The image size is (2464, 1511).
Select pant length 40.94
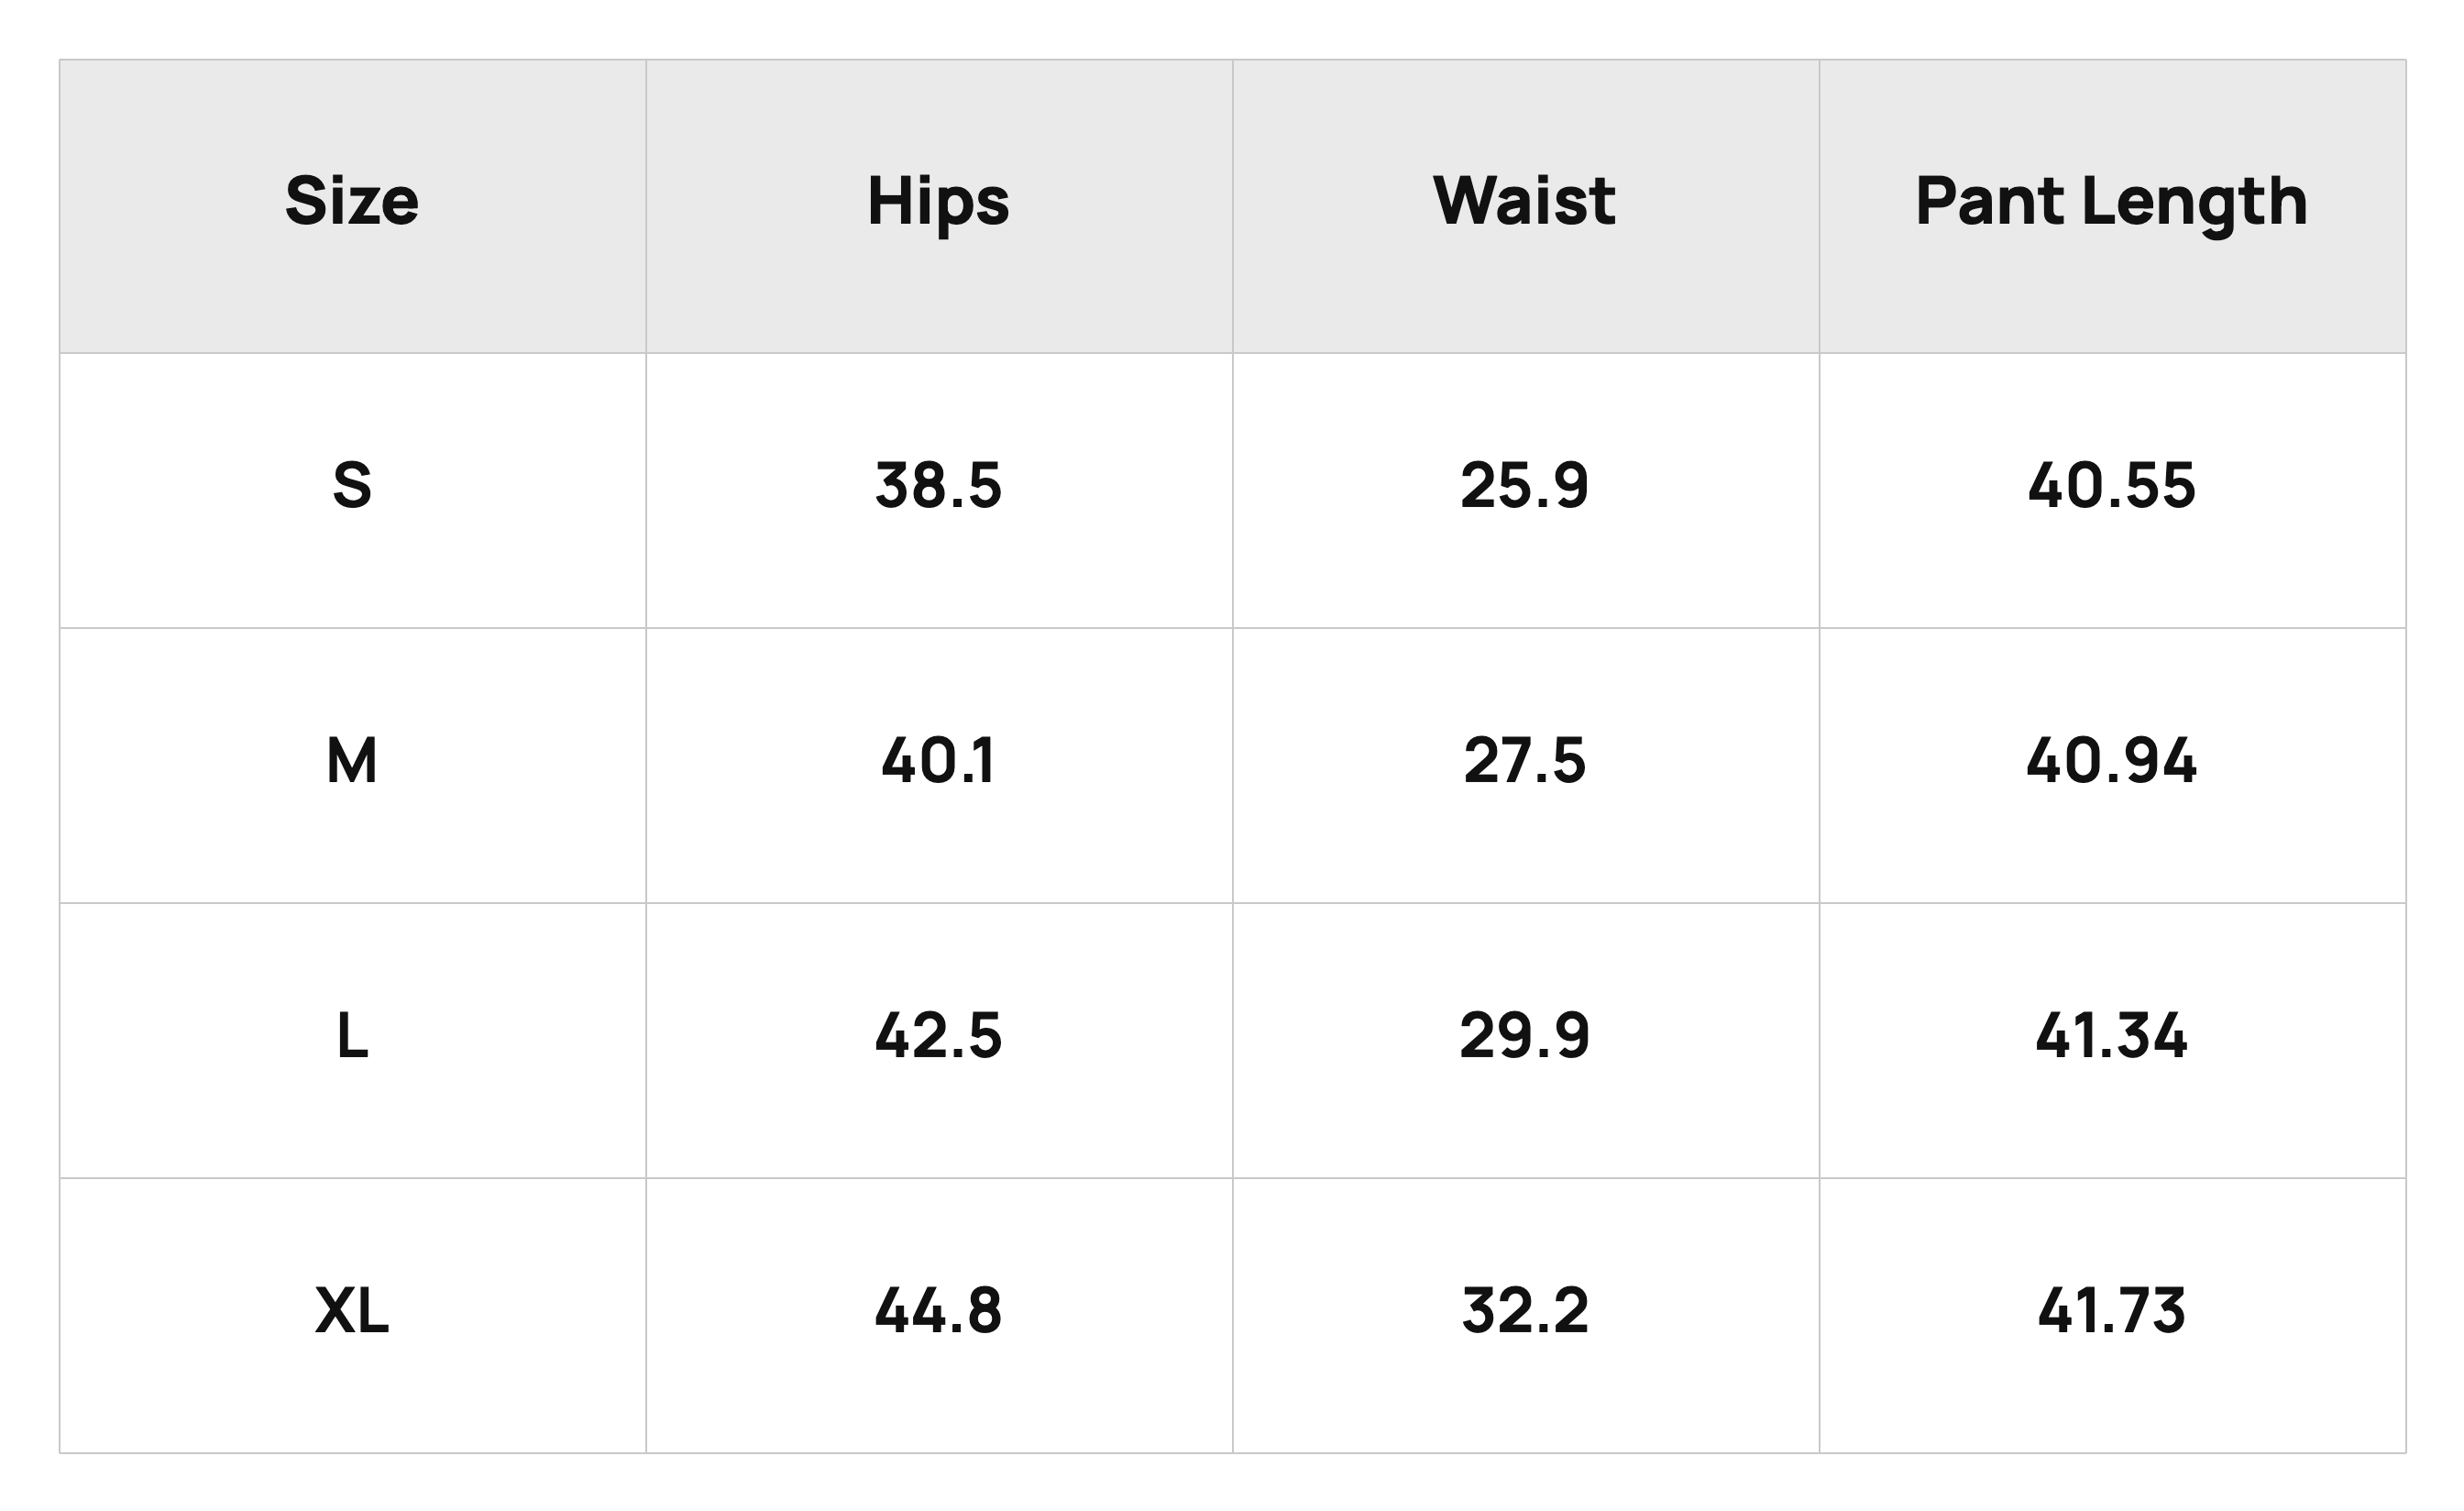pos(2112,765)
